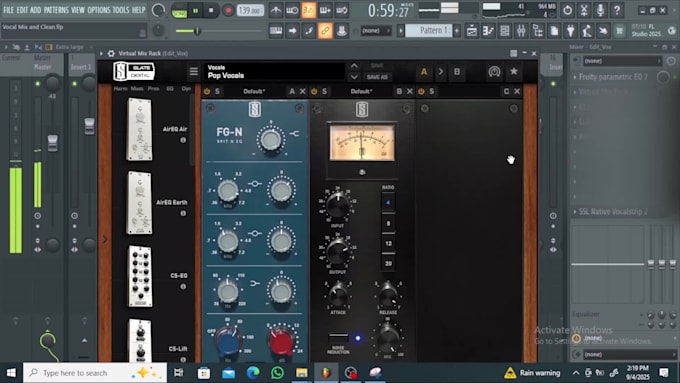
Task: Open the browser icon in toolbar
Action: tap(538, 31)
